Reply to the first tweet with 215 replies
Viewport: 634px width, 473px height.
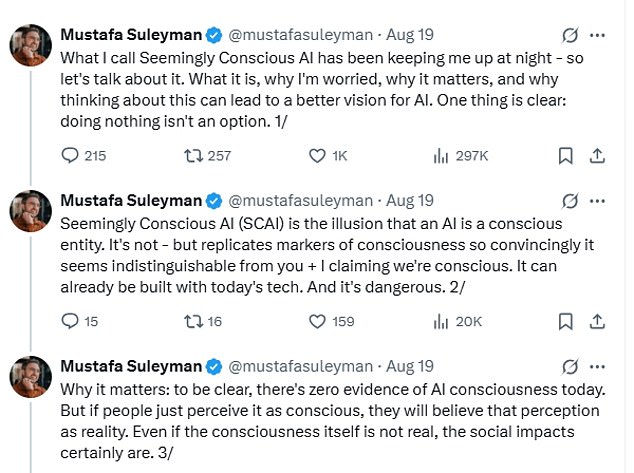(x=70, y=155)
